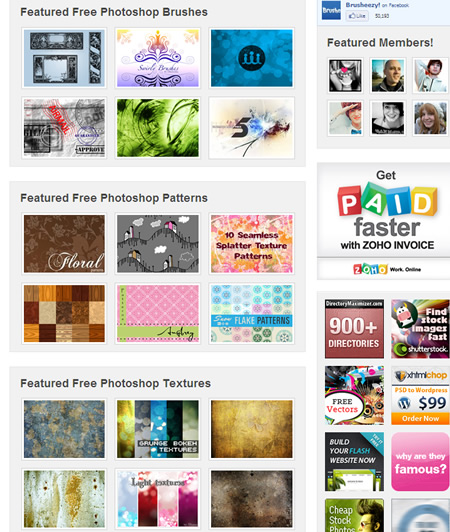Open the Swirly Brushes thumbnail
Screen dimensions: 450x532
coord(158,58)
